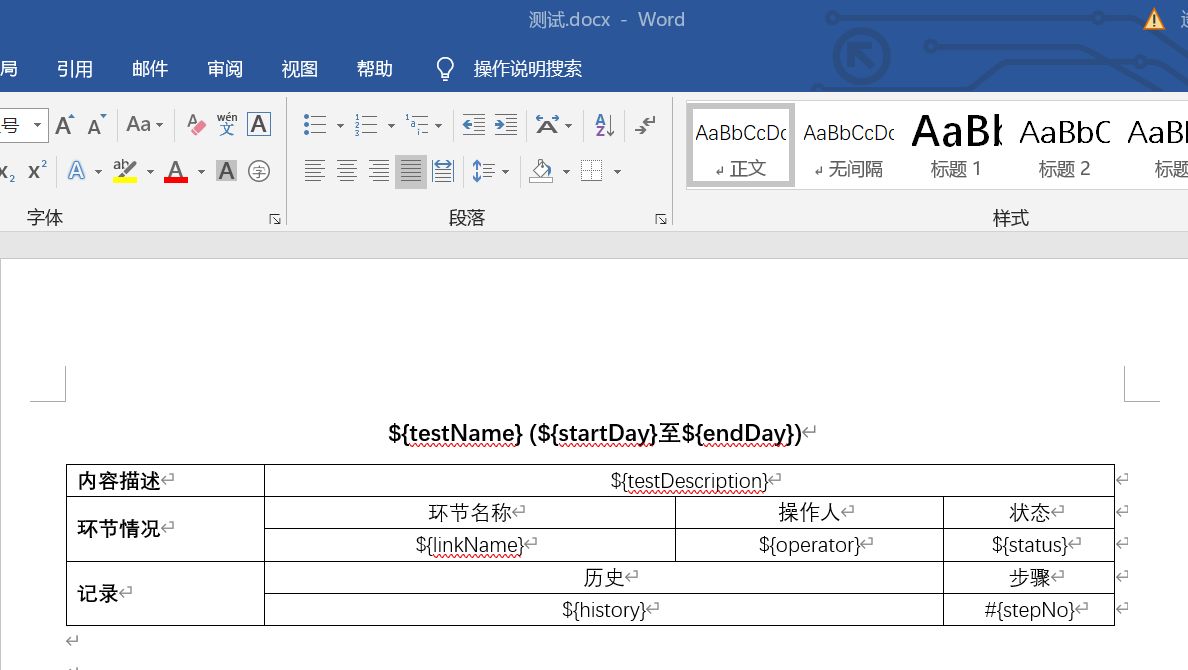This screenshot has height=670, width=1188.
Task: Click the ${testName} title text
Action: 455,433
